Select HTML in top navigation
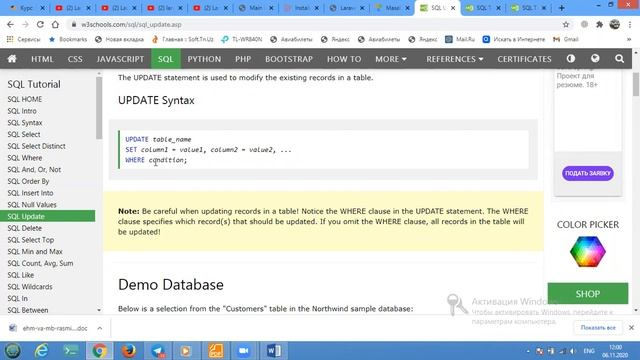Image resolution: width=640 pixels, height=360 pixels. pos(42,59)
